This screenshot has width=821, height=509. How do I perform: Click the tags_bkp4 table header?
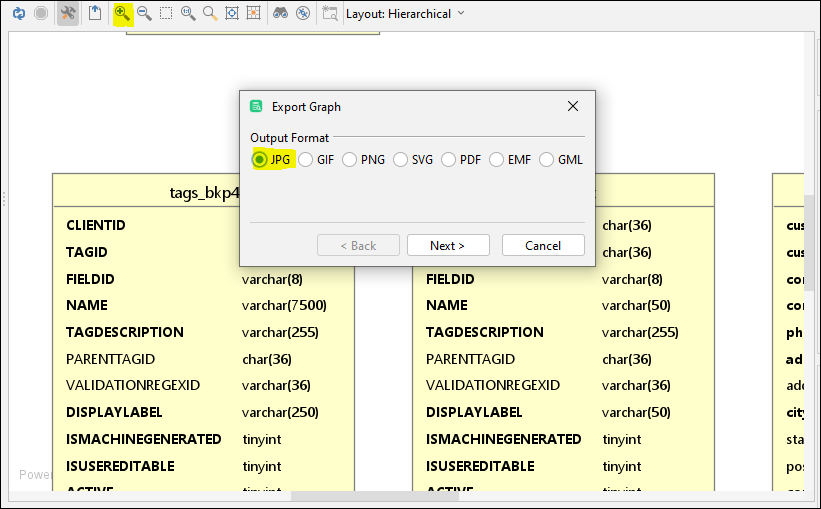[x=204, y=192]
